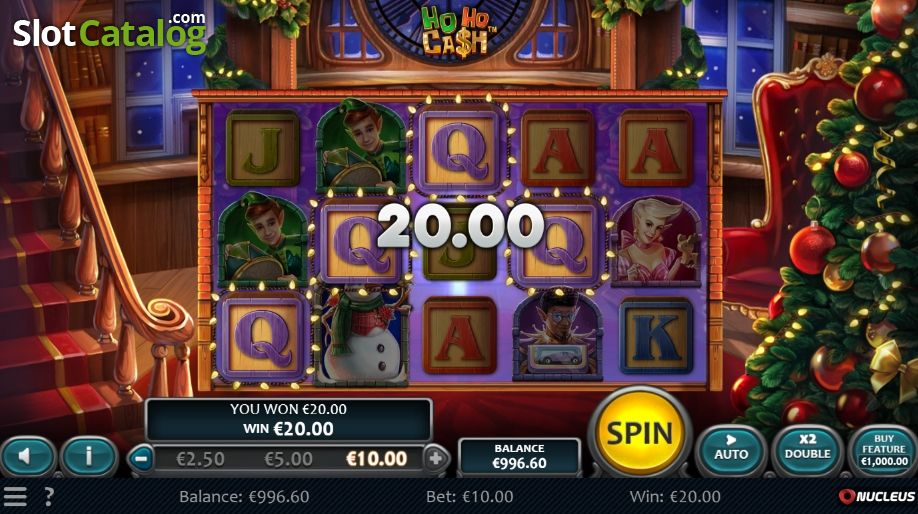
Task: Click the blue K symbol tile
Action: pos(656,337)
